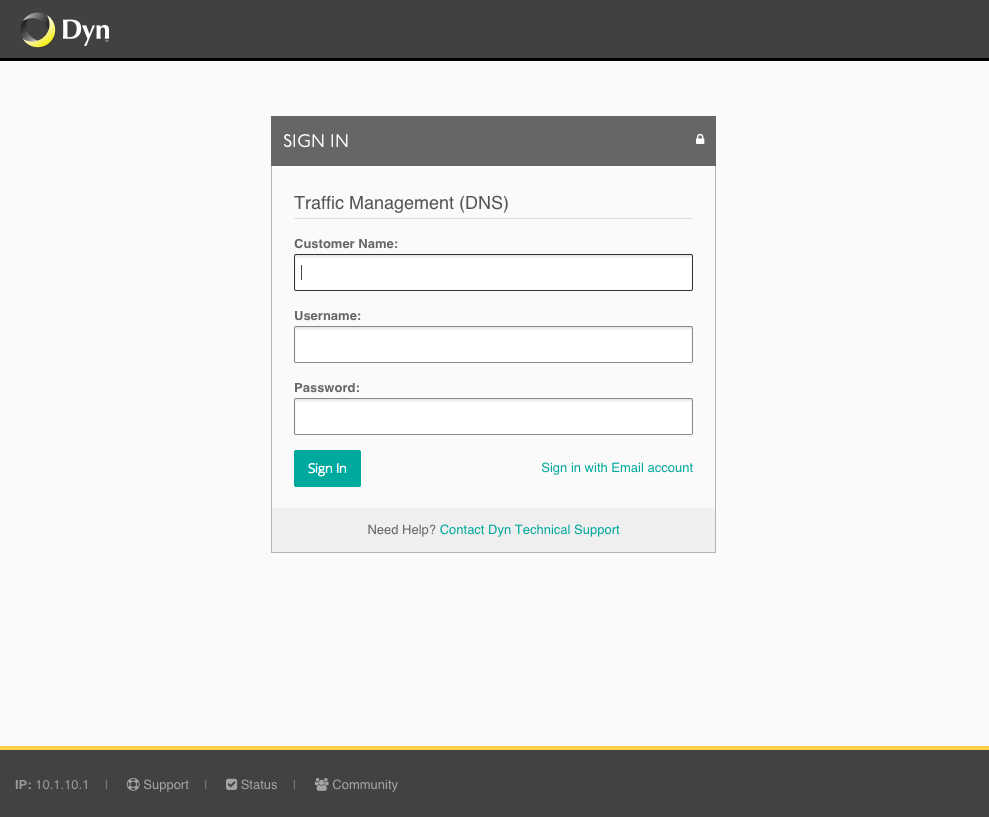Viewport: 989px width, 817px height.
Task: Click the Dyn crescent moon logo icon
Action: pos(37,30)
